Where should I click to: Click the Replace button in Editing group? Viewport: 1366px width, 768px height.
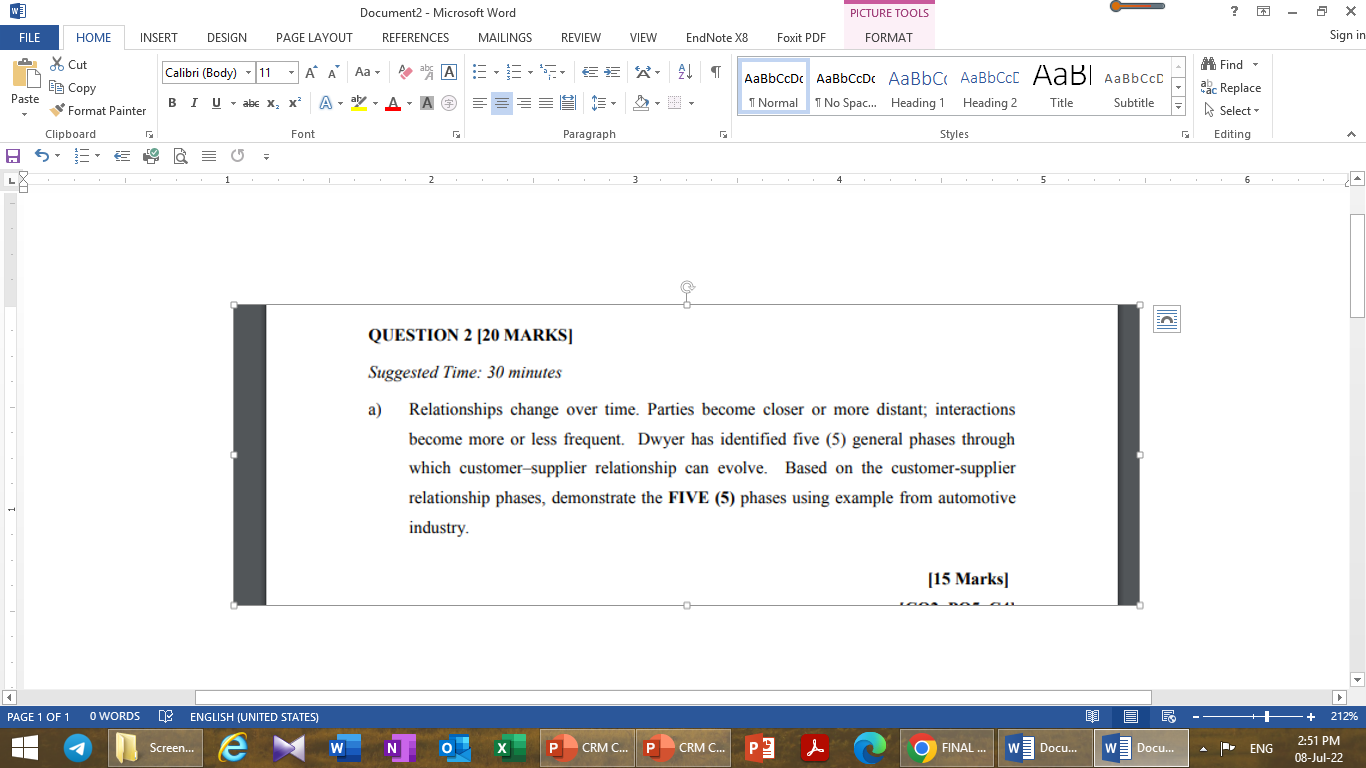click(x=1229, y=87)
